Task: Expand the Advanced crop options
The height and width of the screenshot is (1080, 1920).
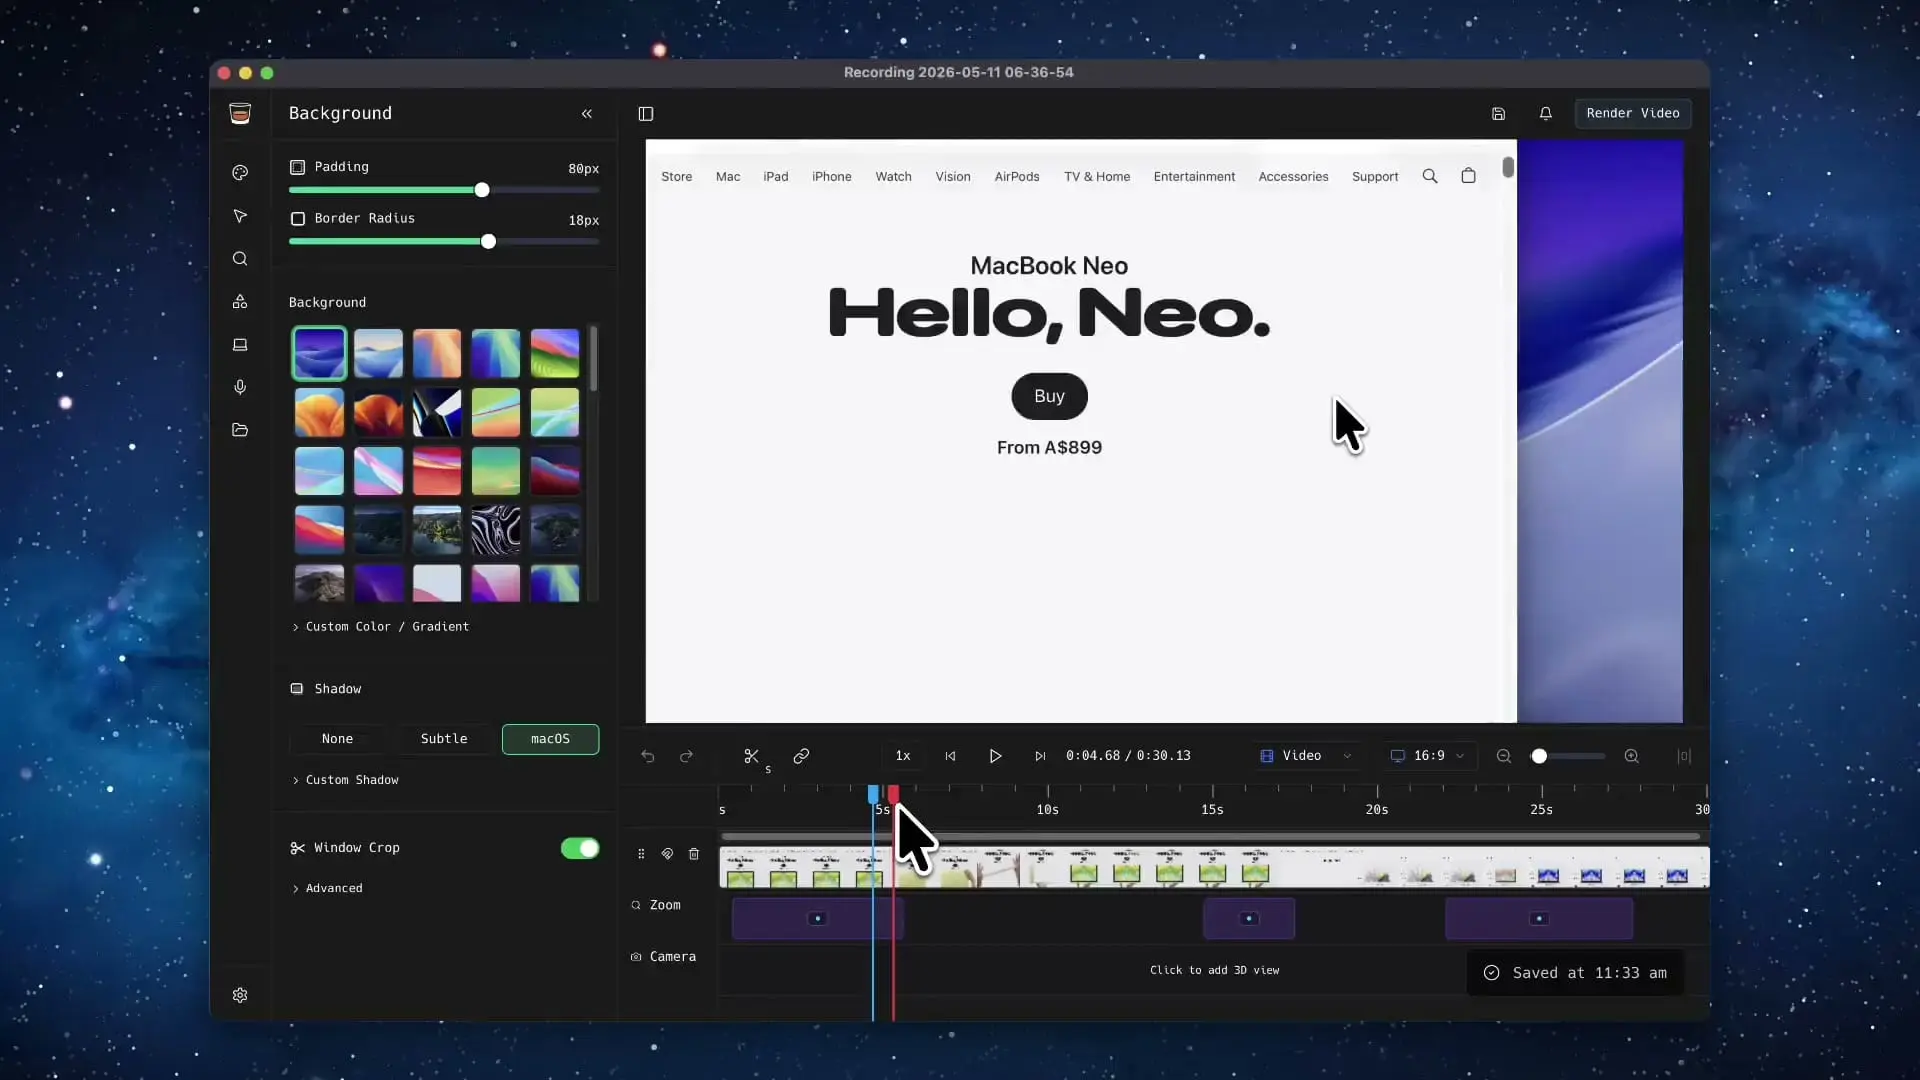Action: (x=327, y=888)
